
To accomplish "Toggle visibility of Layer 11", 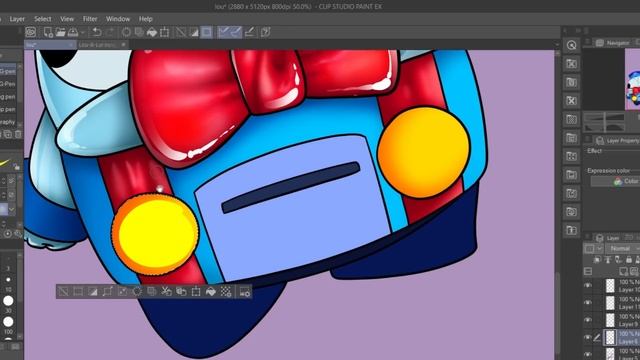I will pos(588,302).
